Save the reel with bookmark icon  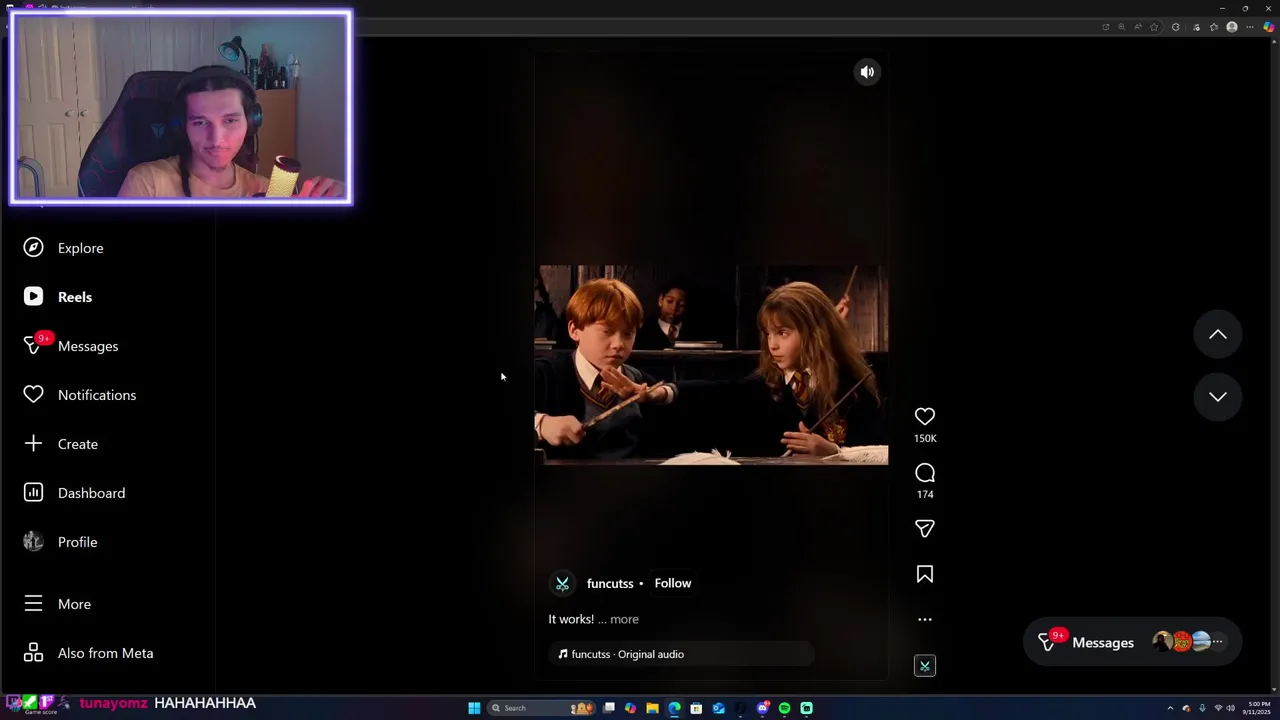[925, 574]
